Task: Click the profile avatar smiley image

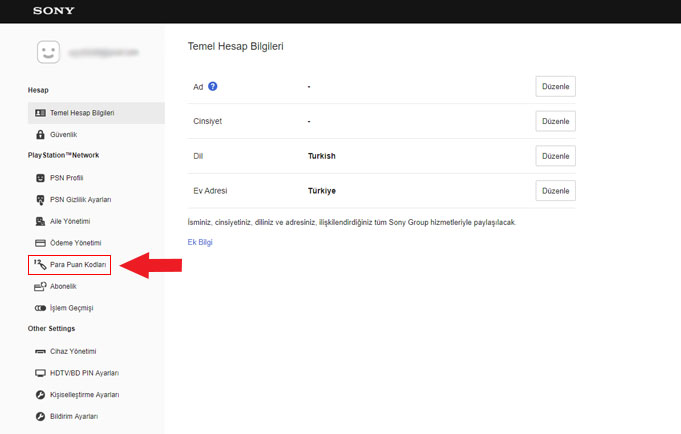Action: 49,51
